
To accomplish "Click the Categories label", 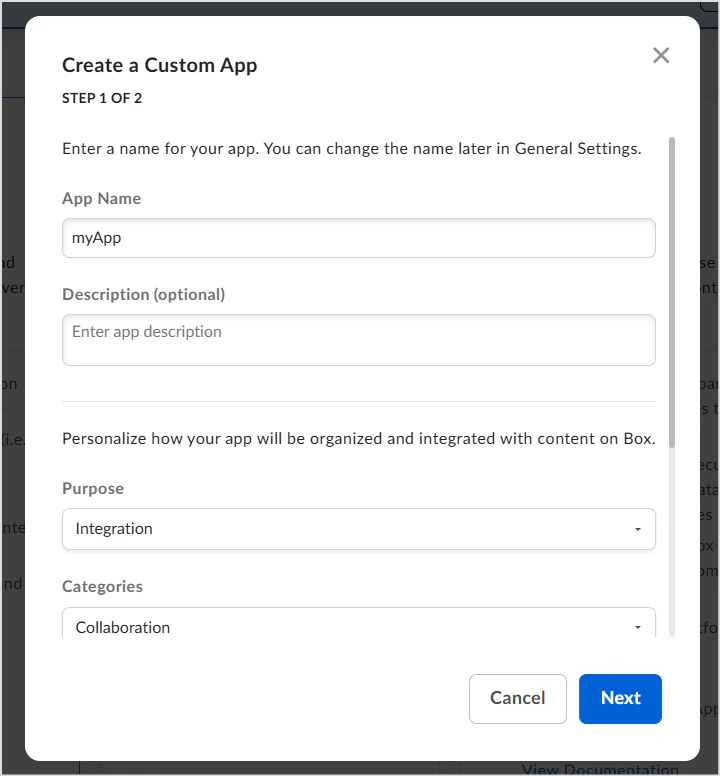I will 102,586.
